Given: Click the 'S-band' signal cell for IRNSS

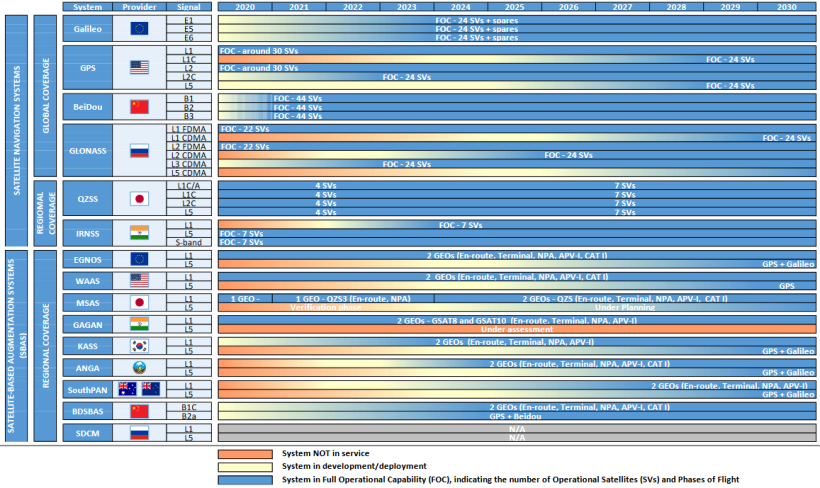Looking at the screenshot, I should 189,243.
